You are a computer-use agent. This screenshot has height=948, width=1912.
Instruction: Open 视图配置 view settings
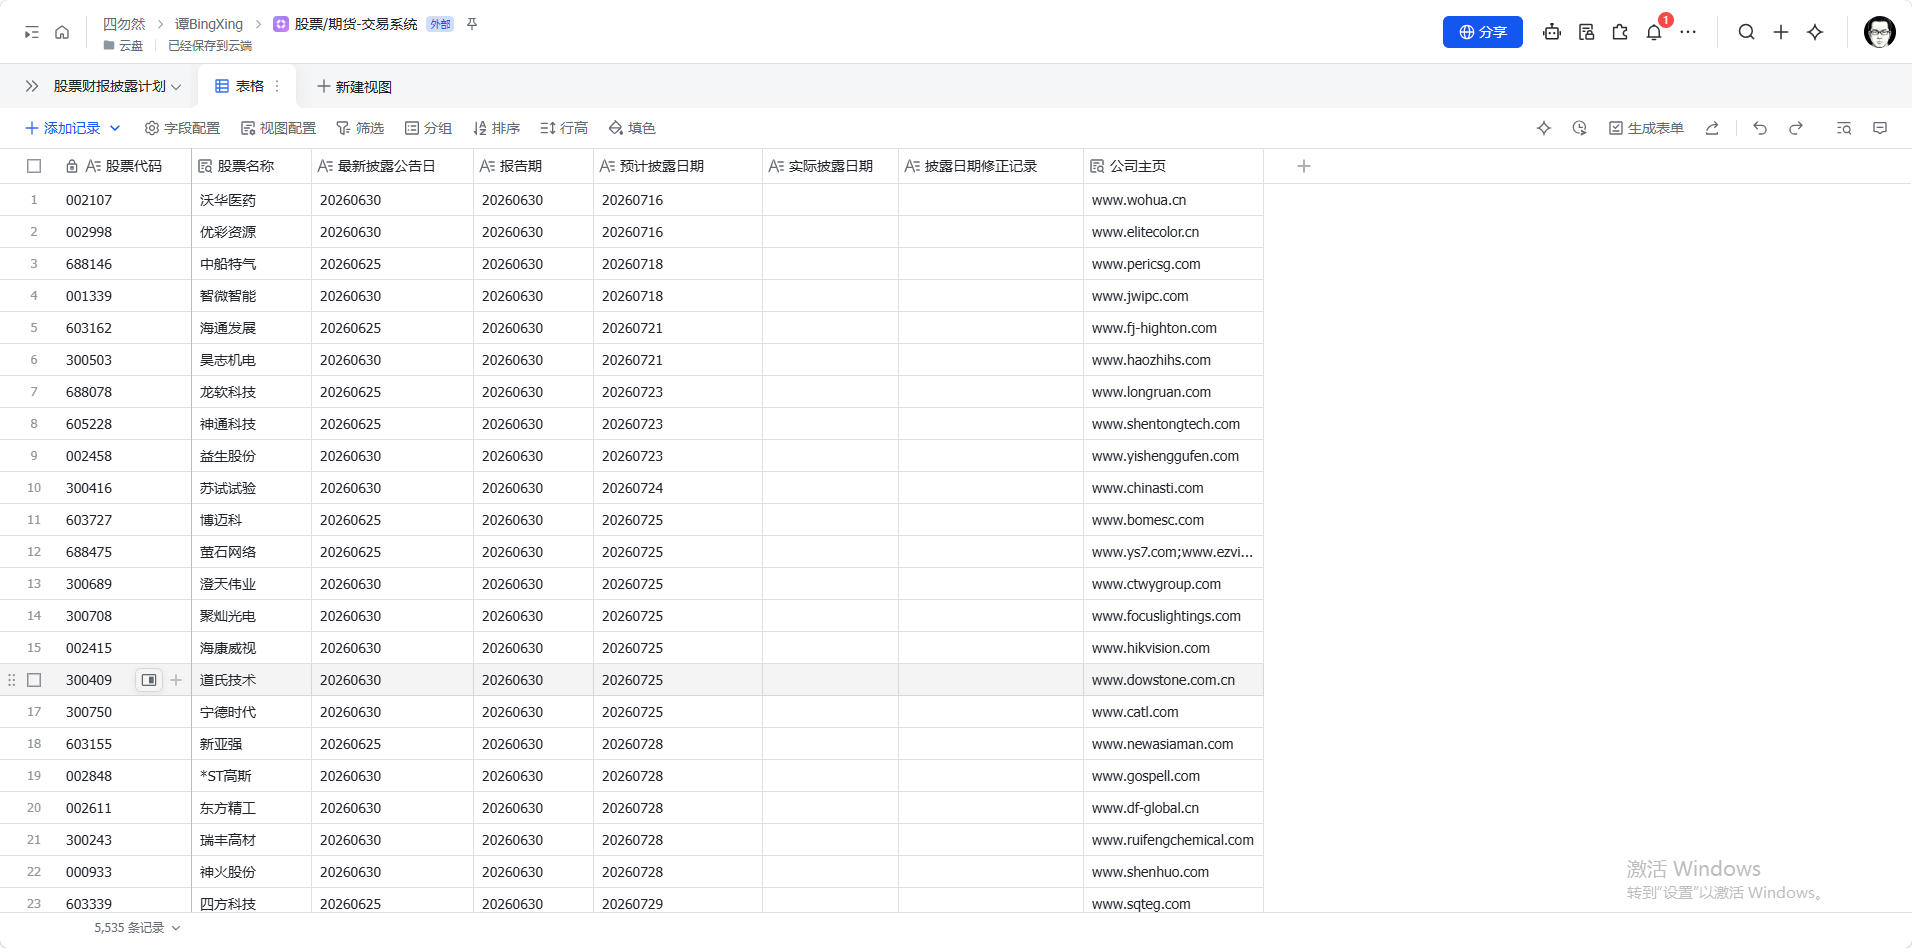click(278, 128)
